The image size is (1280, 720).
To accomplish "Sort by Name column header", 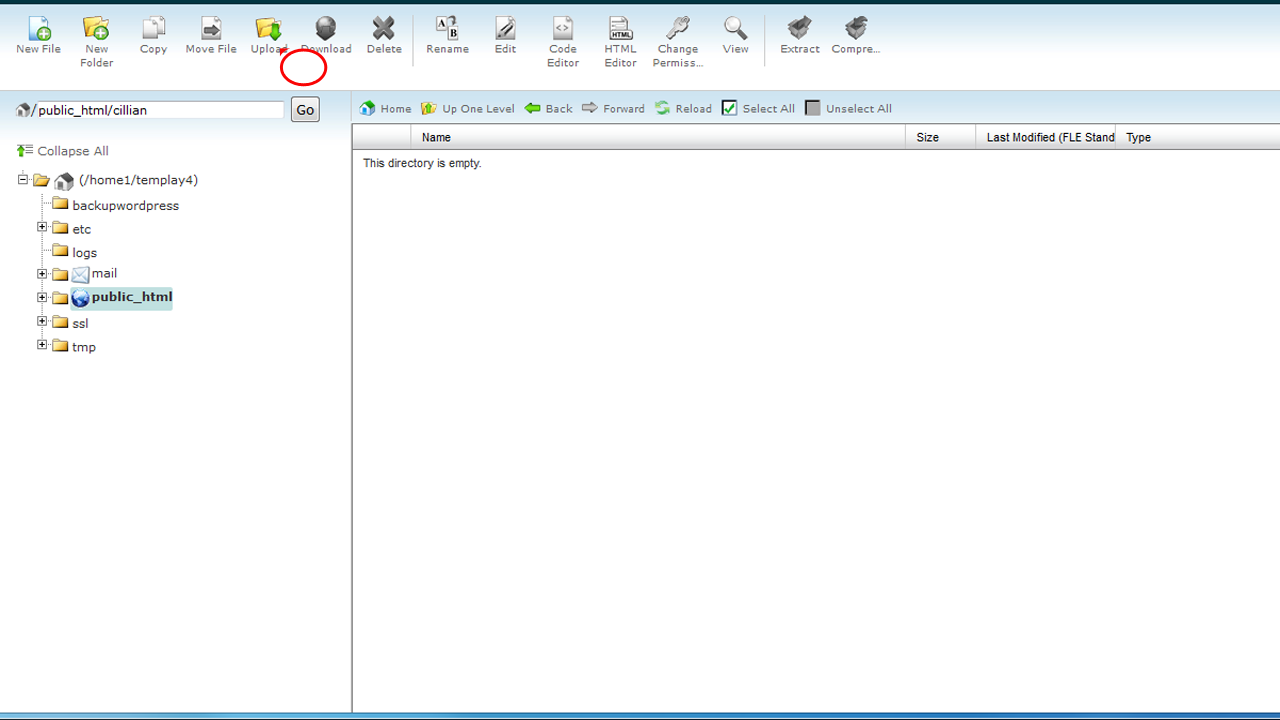I will tap(658, 137).
